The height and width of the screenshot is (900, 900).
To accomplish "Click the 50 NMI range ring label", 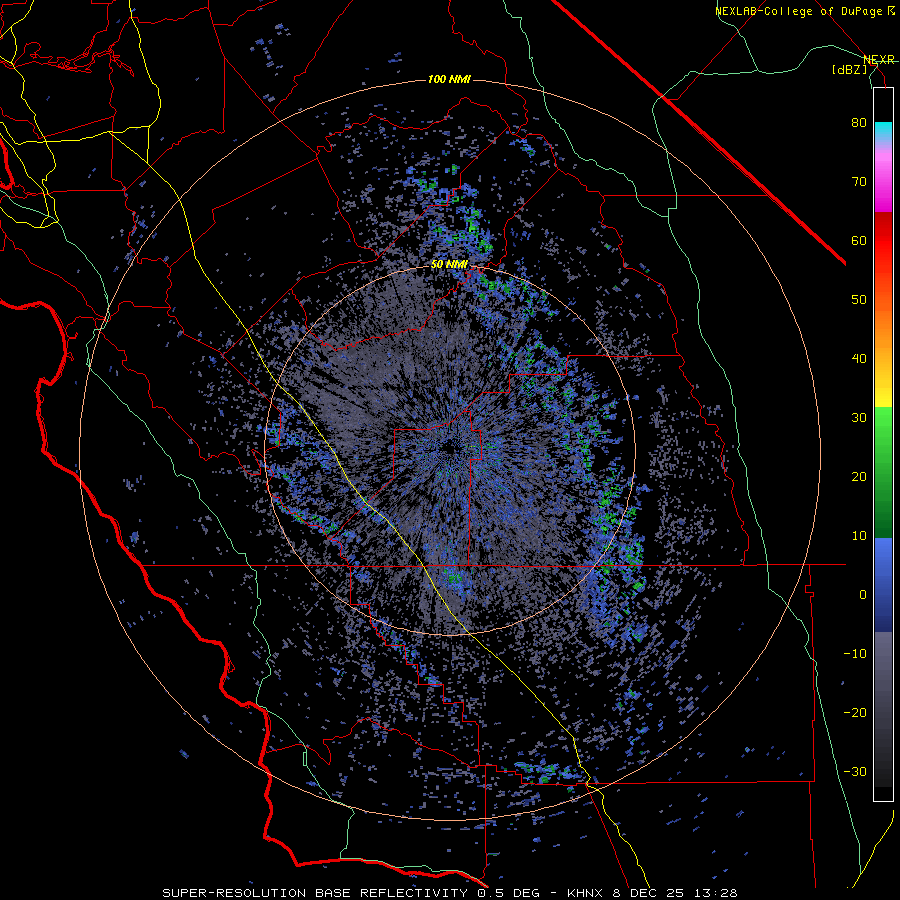I will pyautogui.click(x=449, y=265).
